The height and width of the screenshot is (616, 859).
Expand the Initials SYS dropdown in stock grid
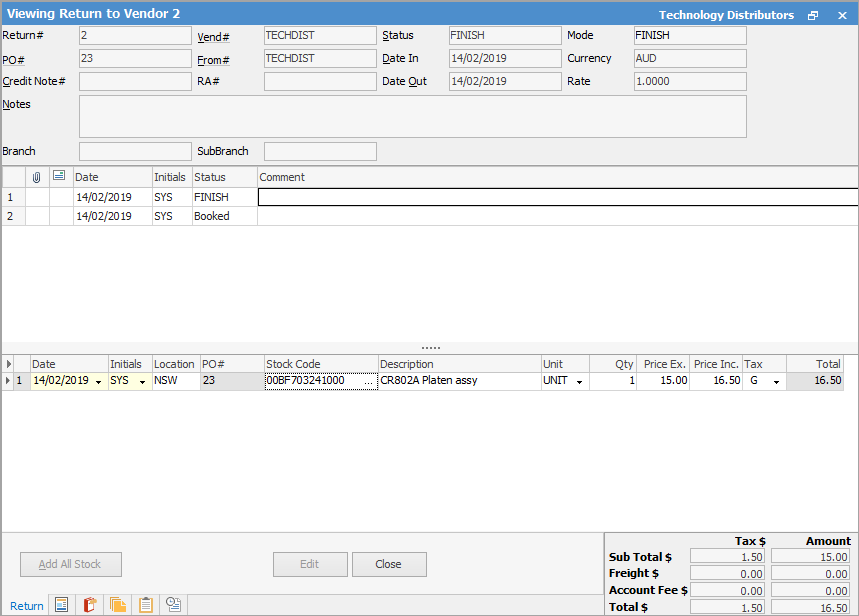coord(142,382)
